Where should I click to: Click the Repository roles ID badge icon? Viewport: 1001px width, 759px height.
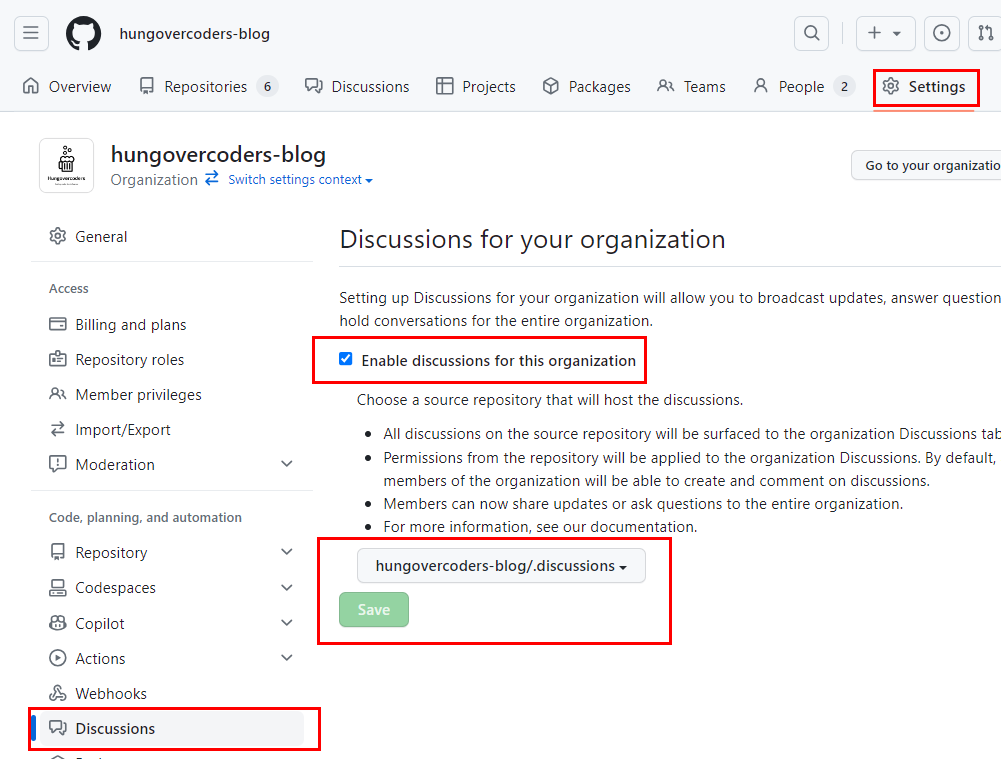coord(57,359)
